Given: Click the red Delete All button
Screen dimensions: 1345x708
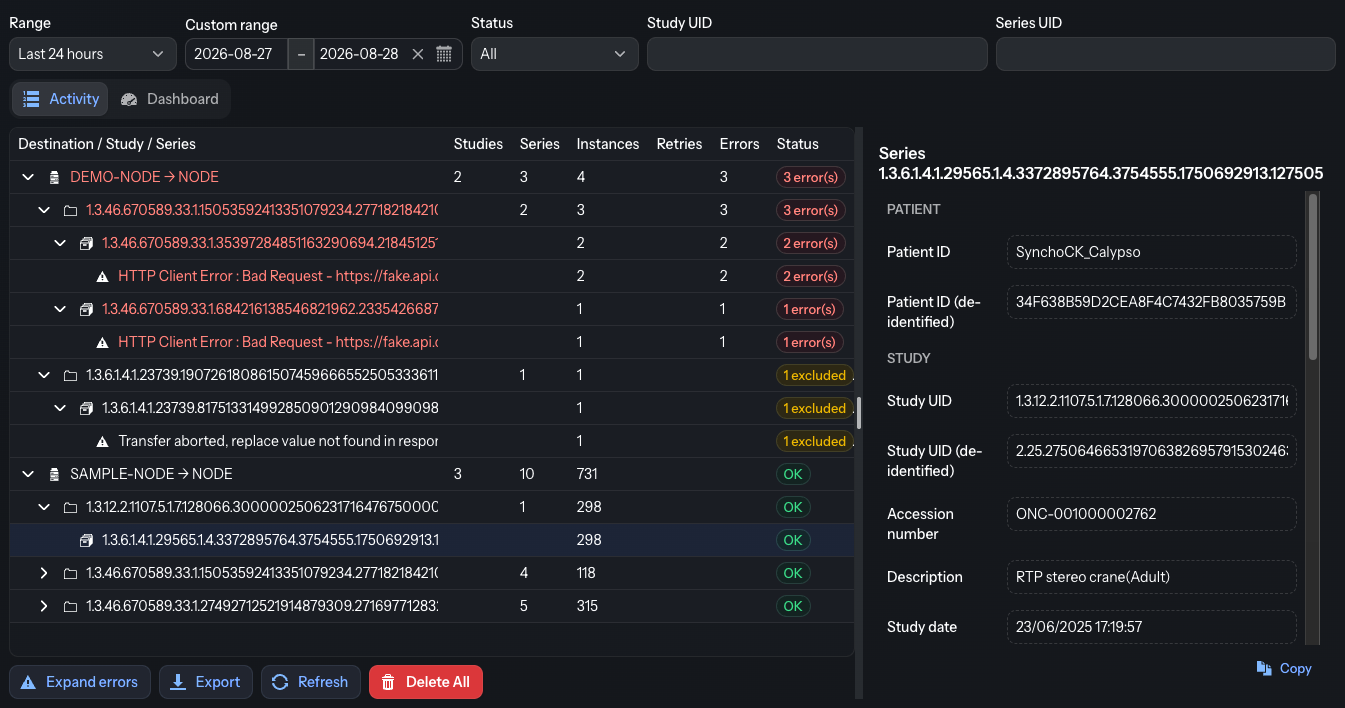Looking at the screenshot, I should [426, 682].
